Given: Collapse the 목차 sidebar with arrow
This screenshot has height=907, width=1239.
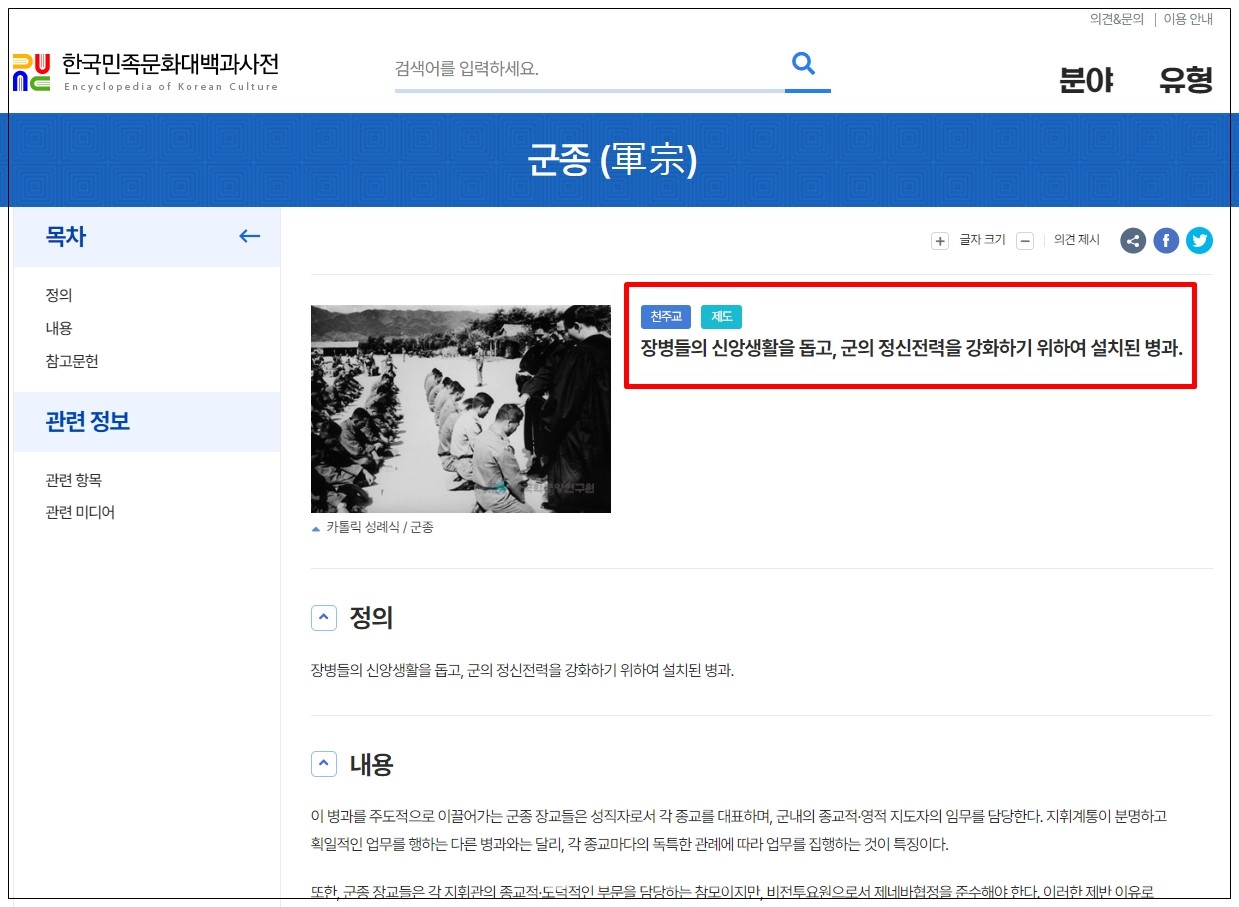Looking at the screenshot, I should (249, 237).
